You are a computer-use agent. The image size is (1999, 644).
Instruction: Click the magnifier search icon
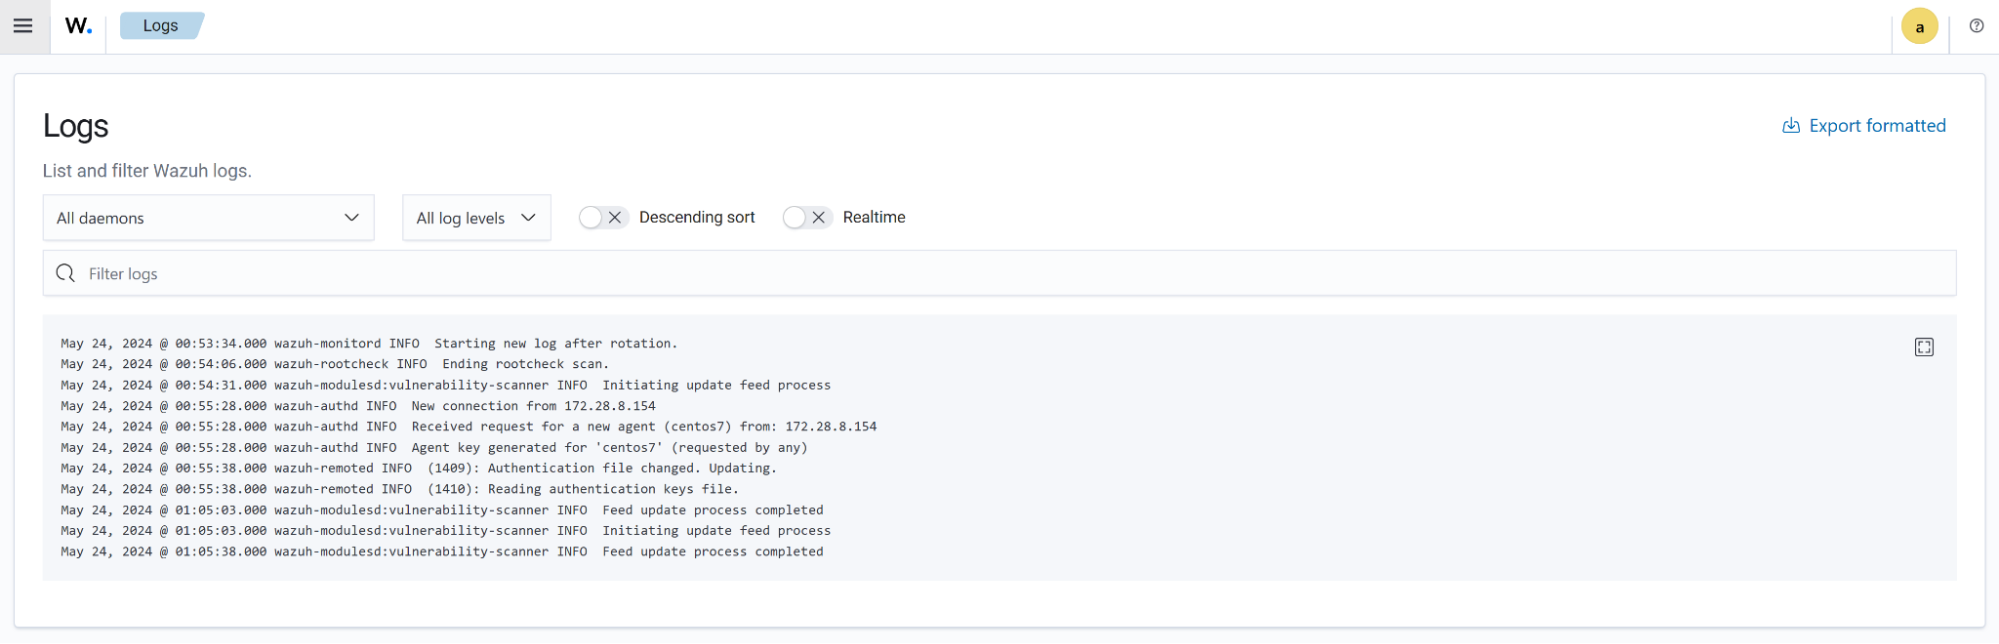tap(66, 273)
